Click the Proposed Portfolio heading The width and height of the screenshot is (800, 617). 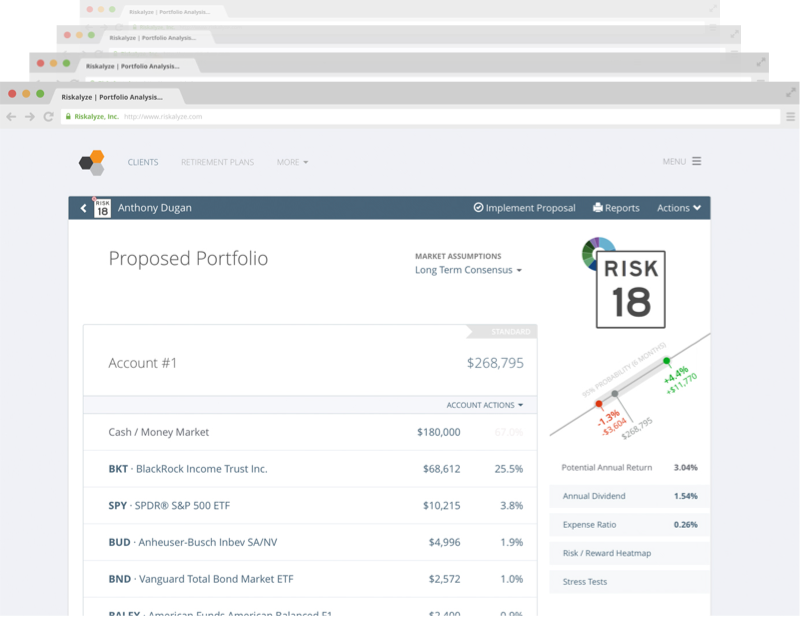(x=188, y=258)
